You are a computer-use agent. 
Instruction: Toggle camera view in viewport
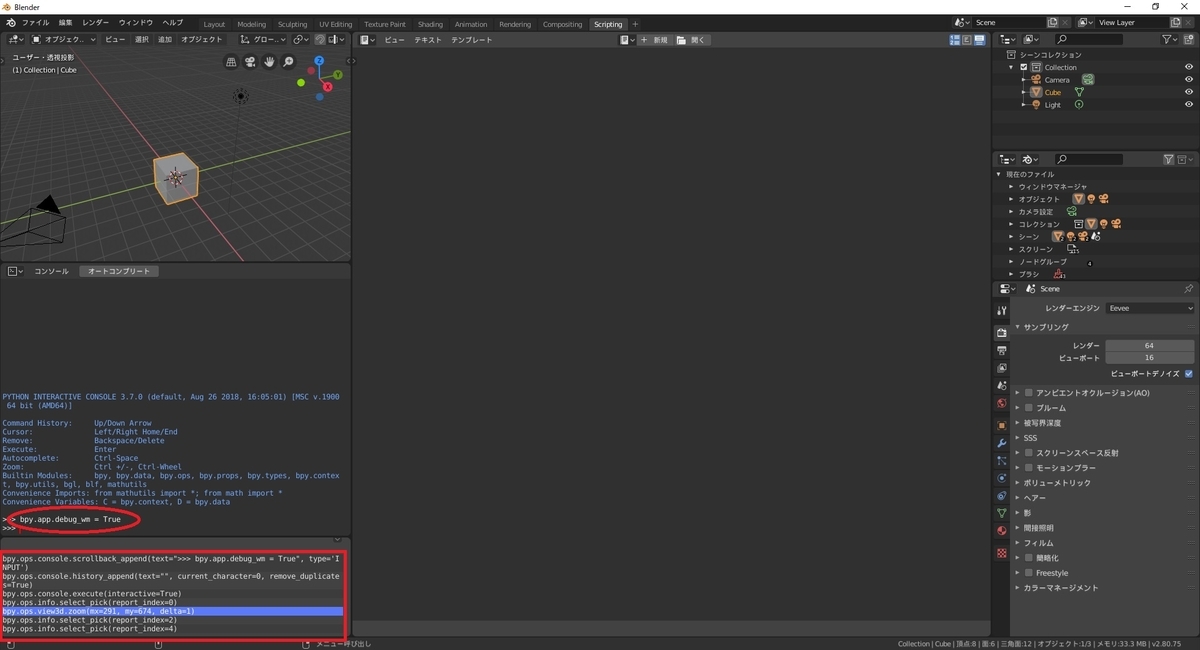250,62
